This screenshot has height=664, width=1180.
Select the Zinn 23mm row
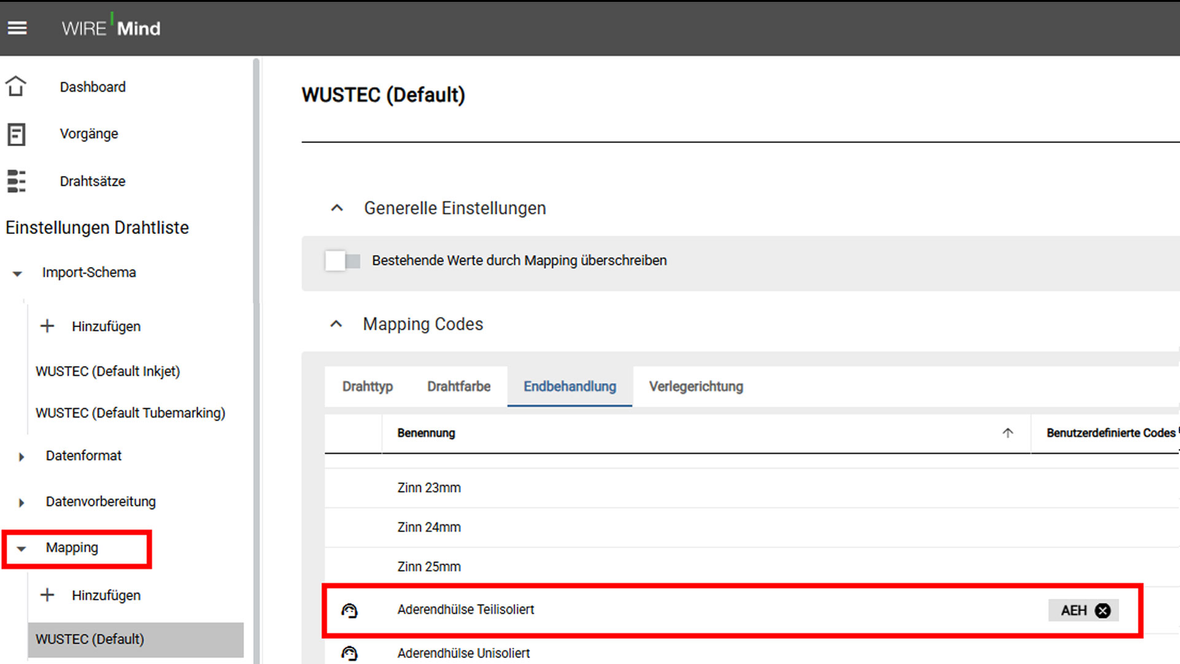coord(753,488)
